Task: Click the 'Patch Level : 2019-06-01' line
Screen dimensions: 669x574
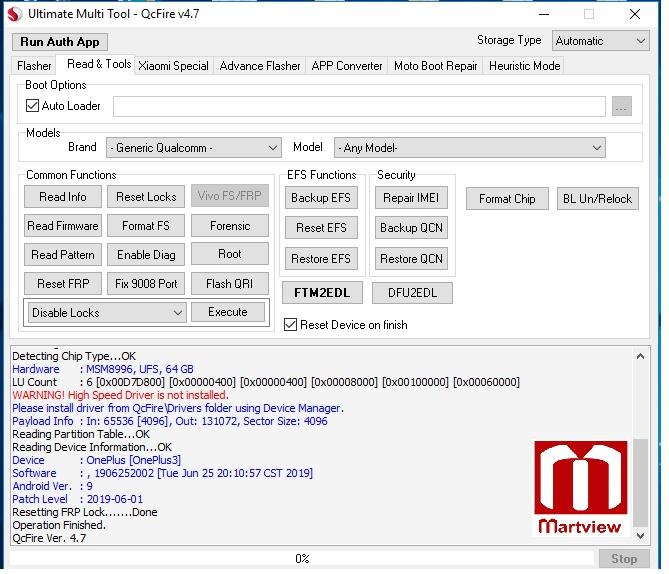Action: (78, 499)
